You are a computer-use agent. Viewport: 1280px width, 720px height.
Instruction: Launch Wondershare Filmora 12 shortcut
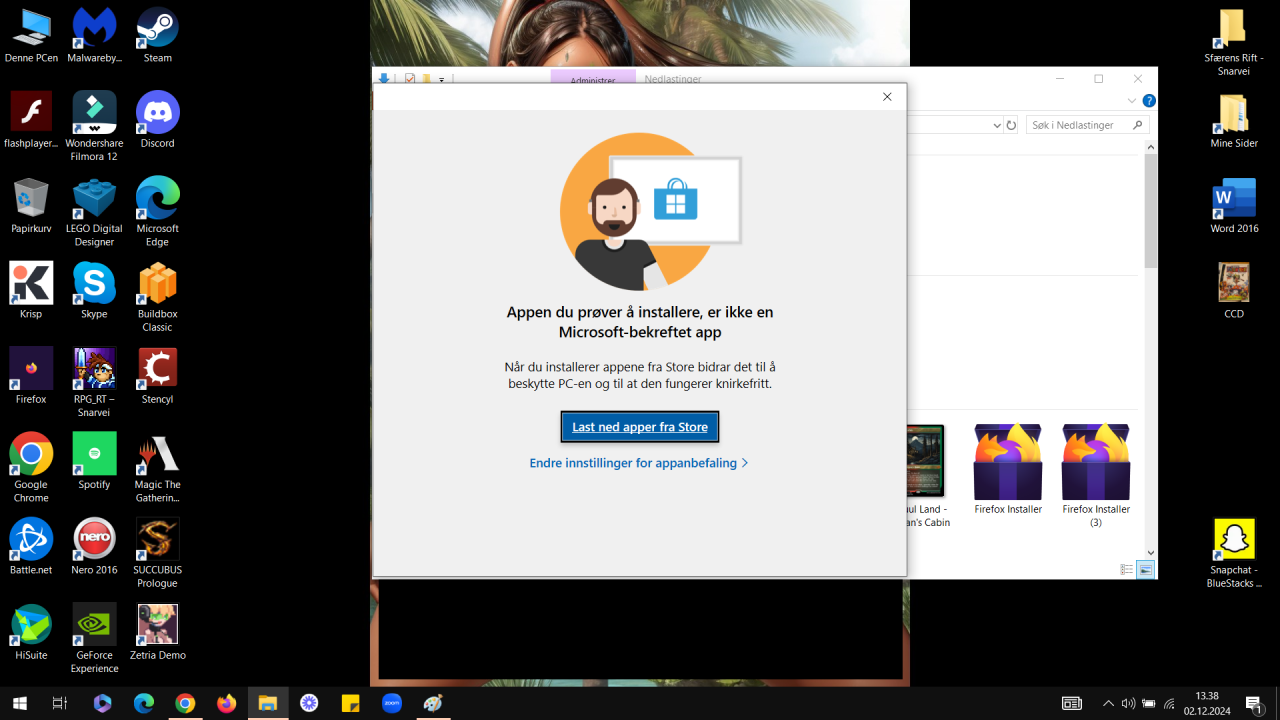[94, 127]
